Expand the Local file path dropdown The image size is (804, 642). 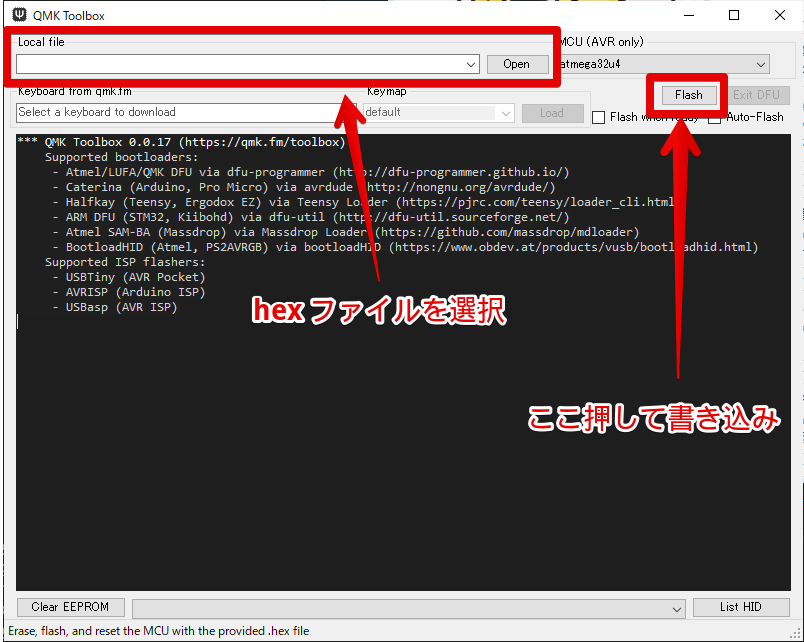click(471, 65)
